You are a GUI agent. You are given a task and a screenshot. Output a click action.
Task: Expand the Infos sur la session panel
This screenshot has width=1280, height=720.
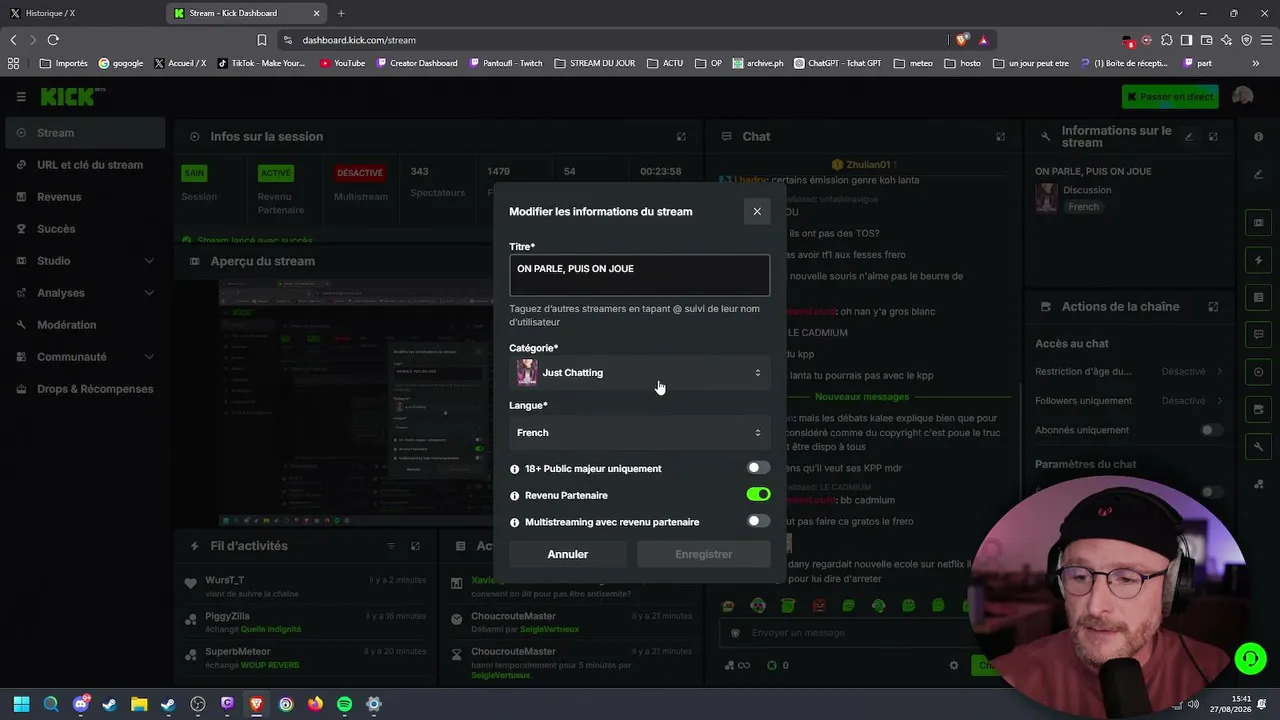(x=682, y=137)
